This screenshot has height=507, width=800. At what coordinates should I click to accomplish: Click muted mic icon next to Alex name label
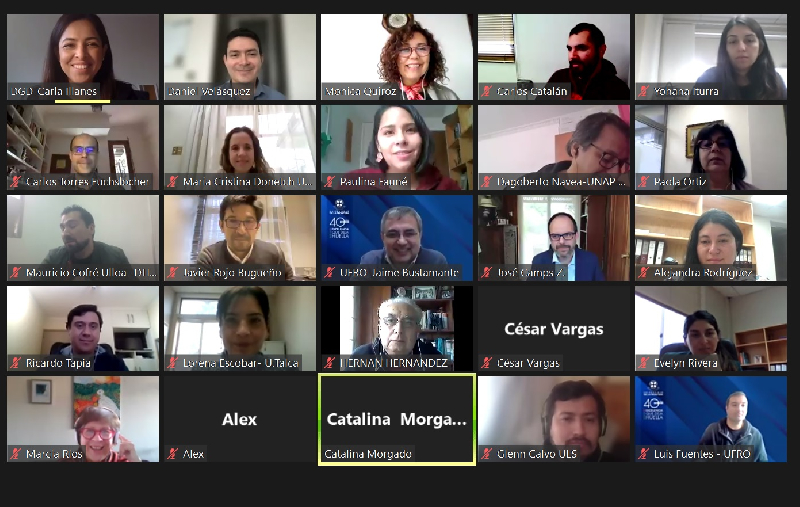point(172,453)
